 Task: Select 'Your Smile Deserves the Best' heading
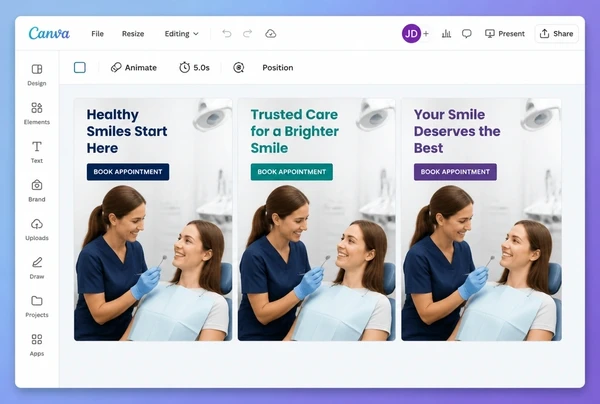click(x=457, y=131)
